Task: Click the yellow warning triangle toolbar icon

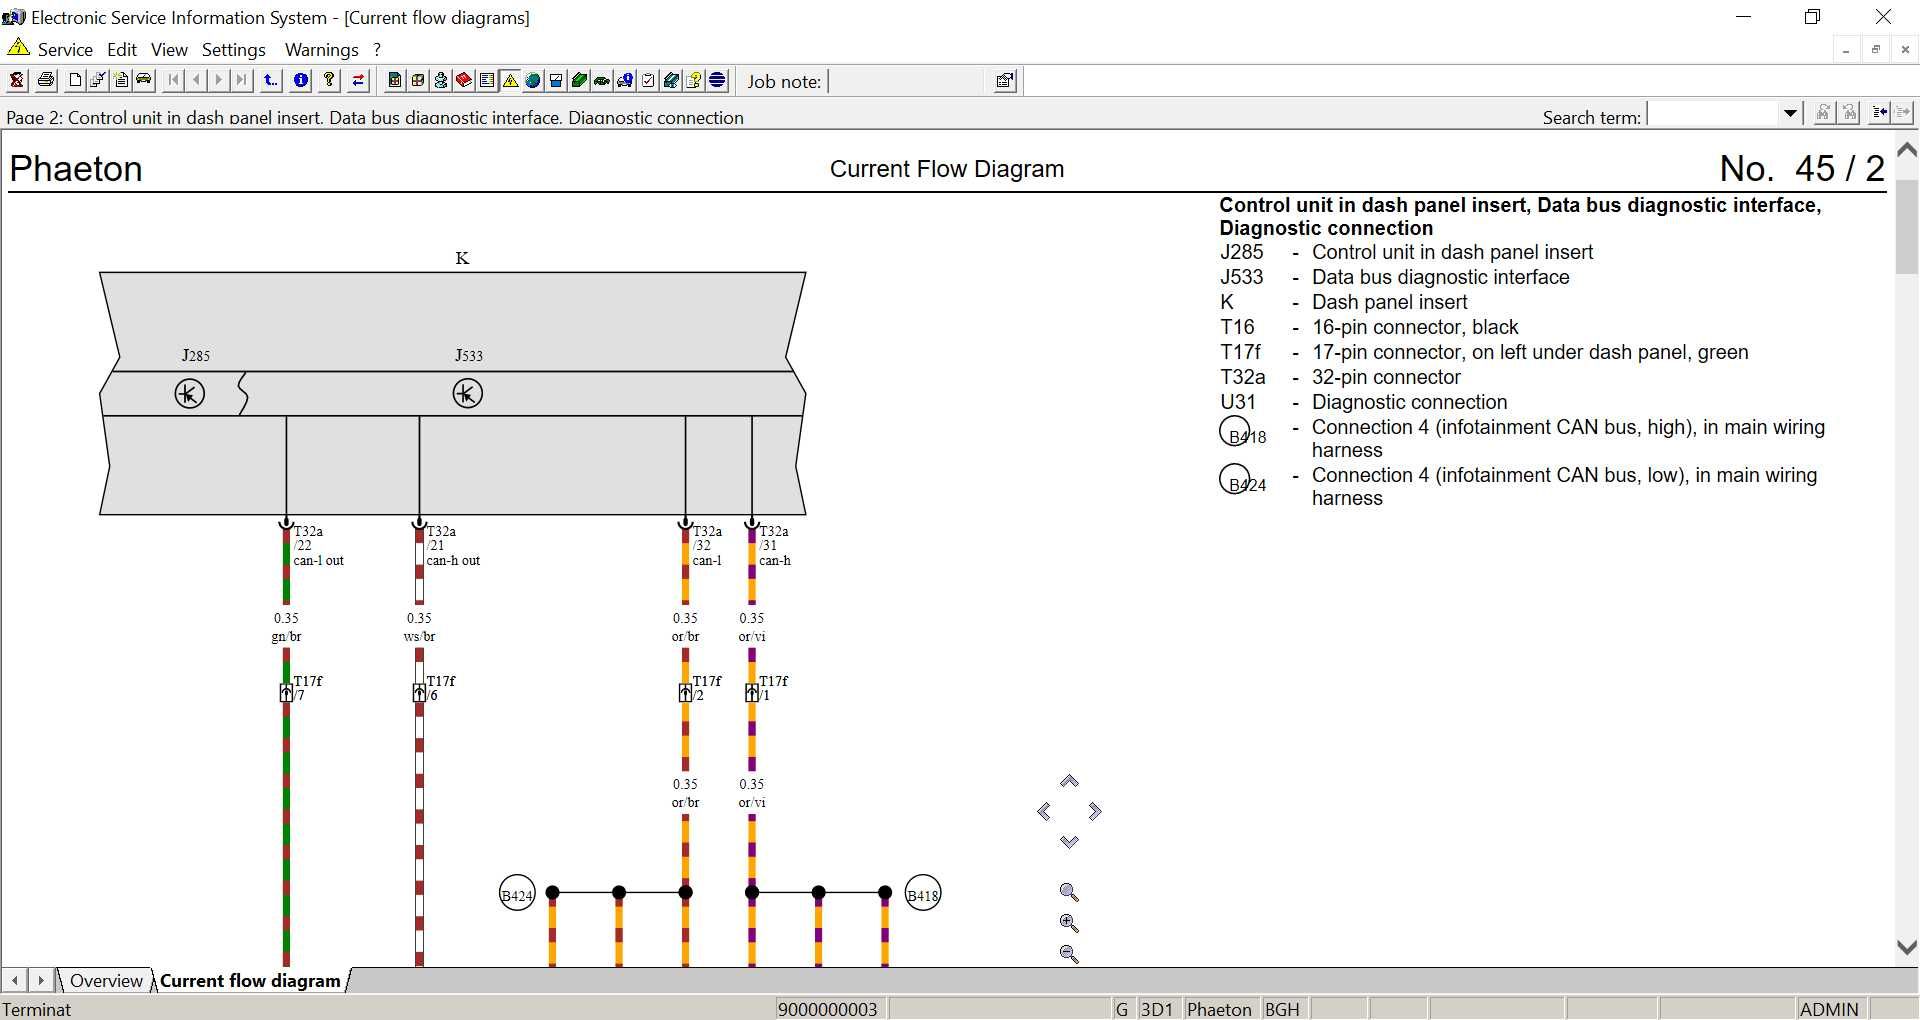Action: tap(510, 80)
